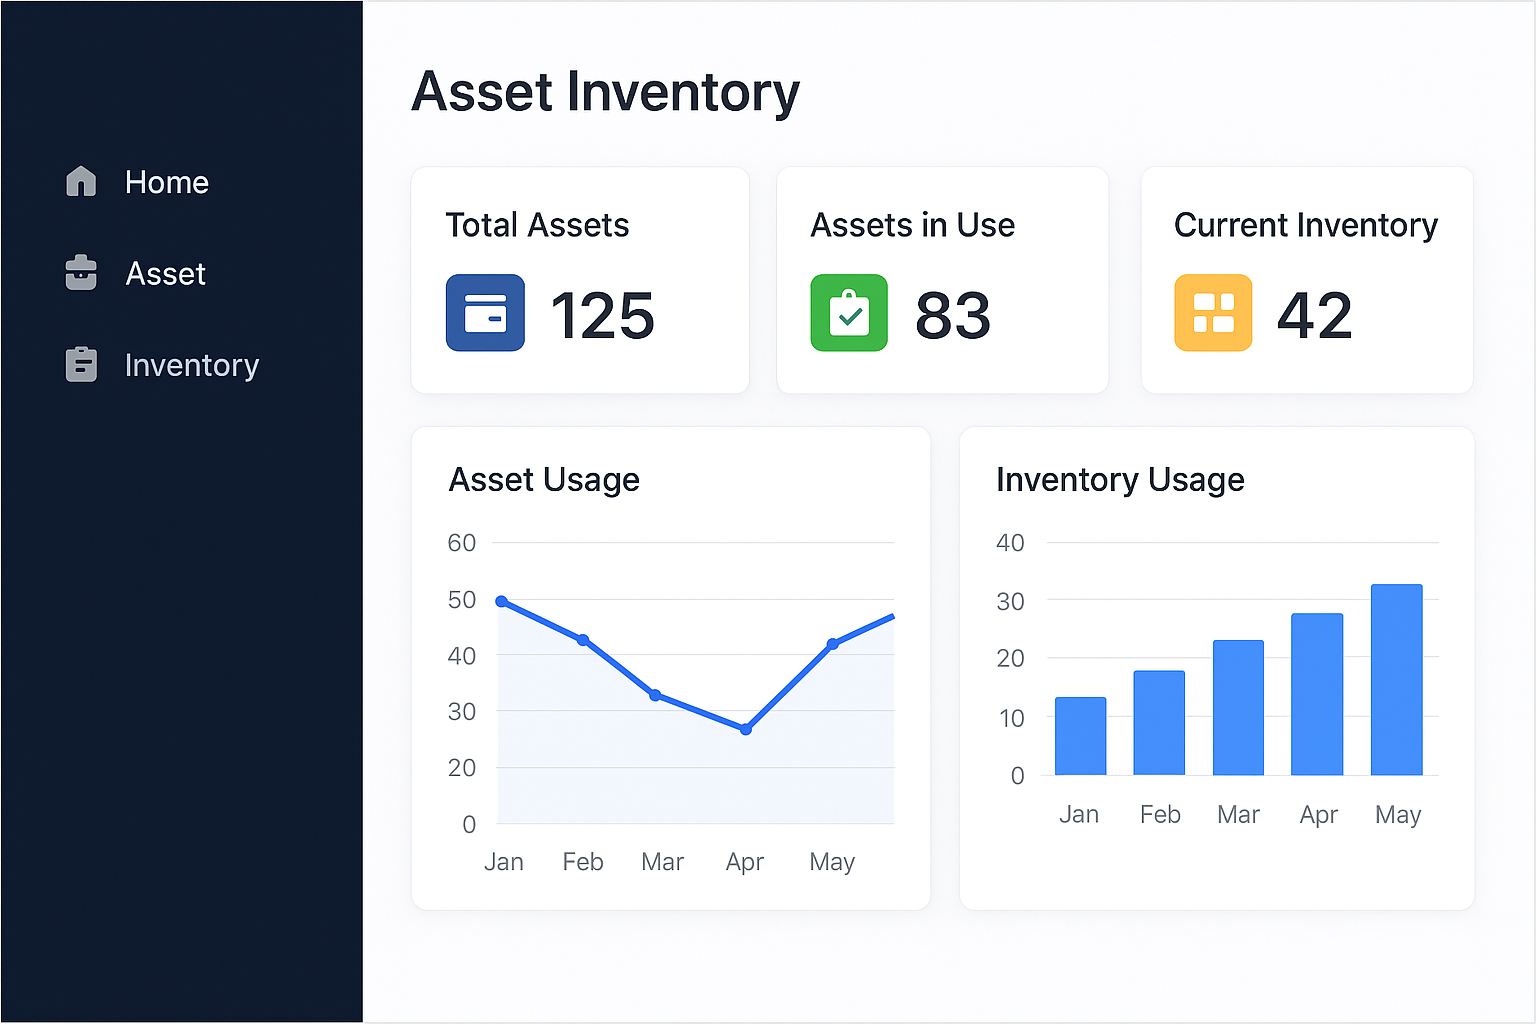This screenshot has width=1536, height=1024.
Task: Click the Asset Inventory page heading
Action: (605, 92)
